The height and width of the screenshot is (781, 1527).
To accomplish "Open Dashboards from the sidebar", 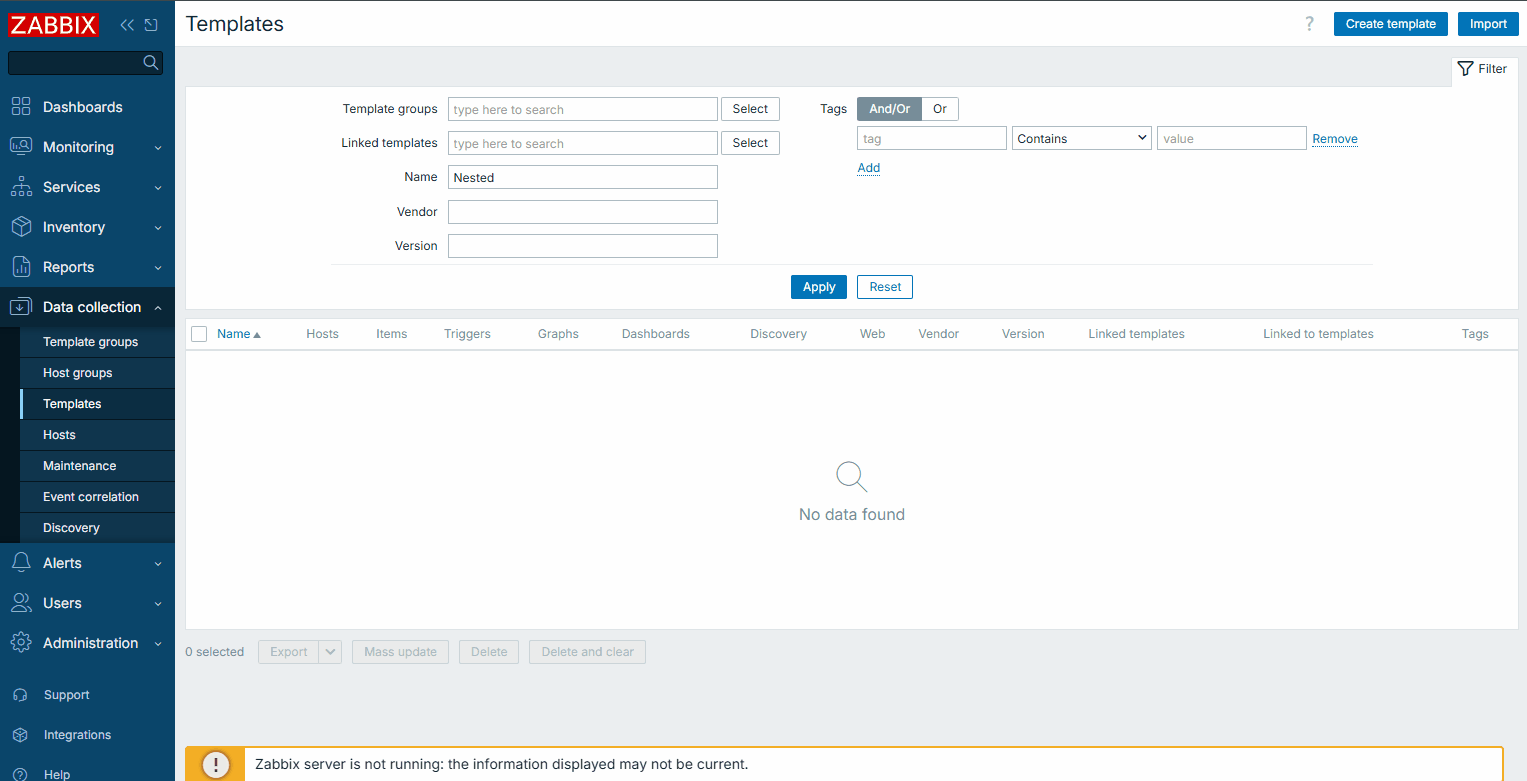I will [82, 107].
